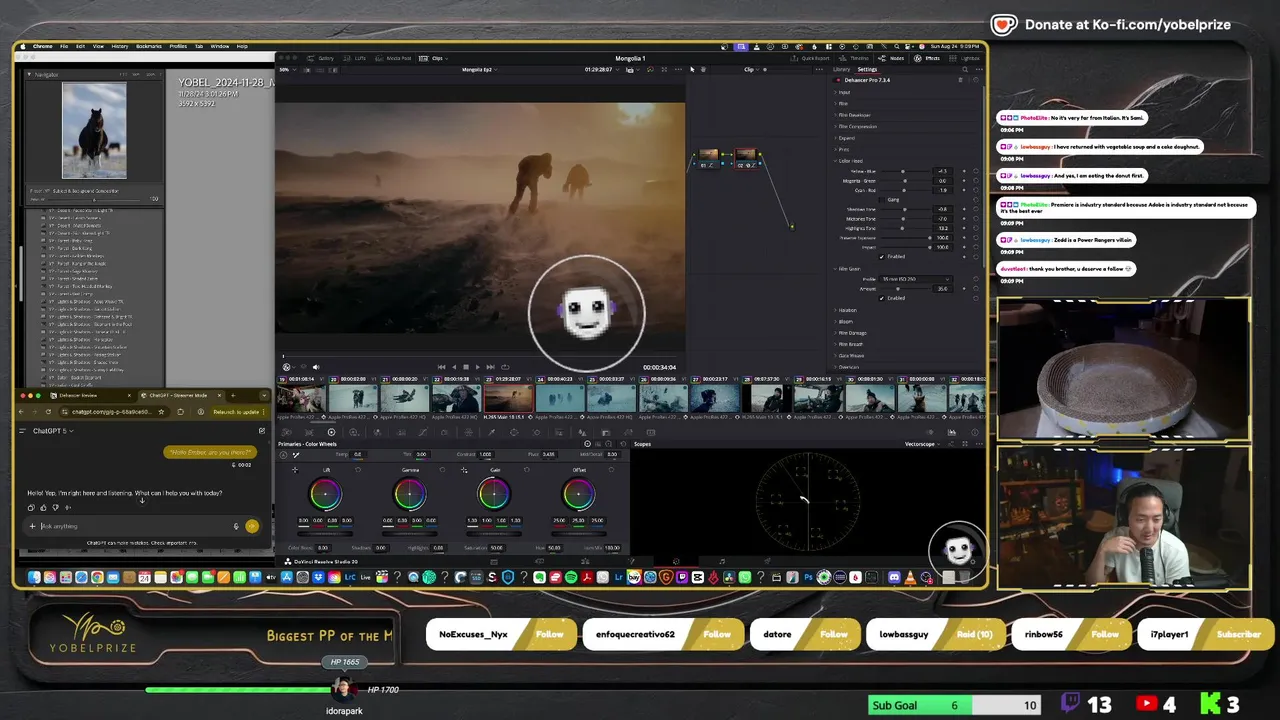
Task: Select the hand pan tool in node editor
Action: point(703,69)
